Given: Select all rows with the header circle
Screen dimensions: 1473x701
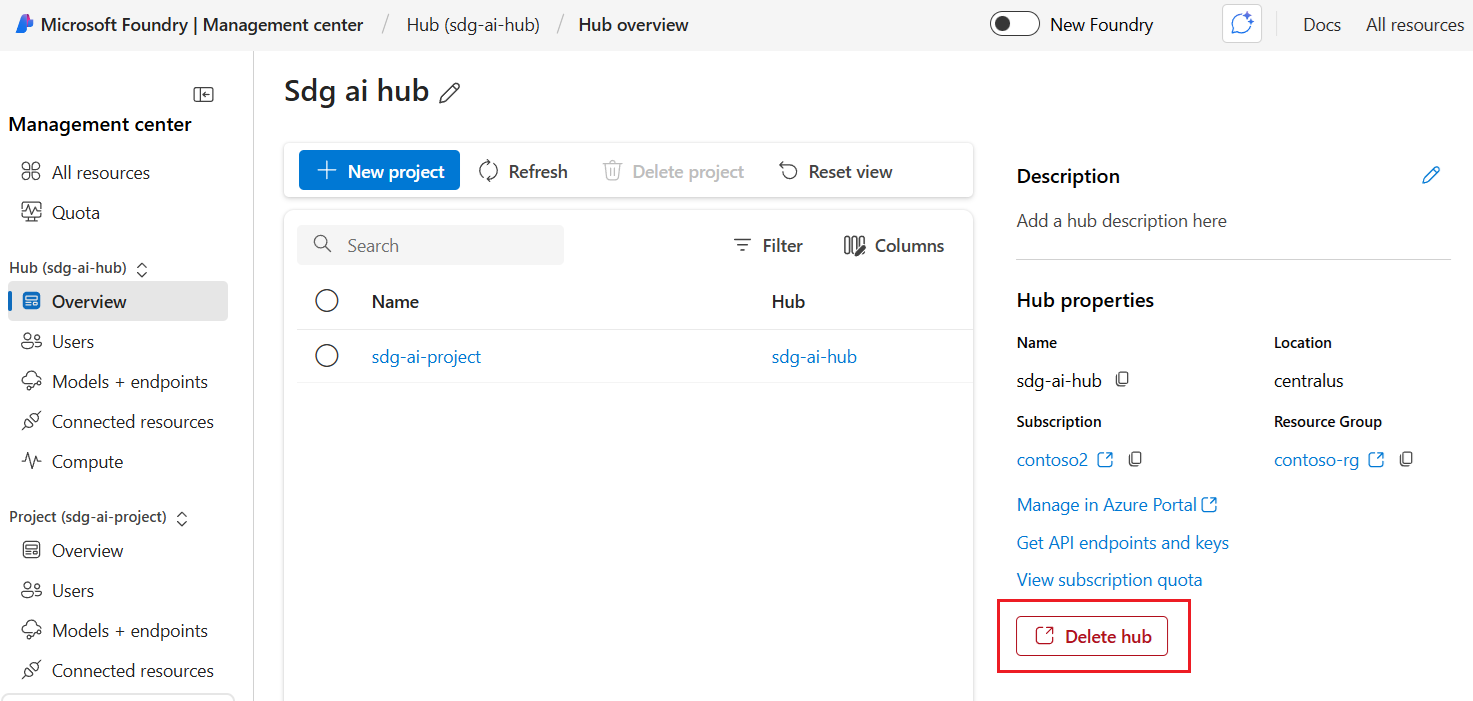Looking at the screenshot, I should tap(327, 301).
